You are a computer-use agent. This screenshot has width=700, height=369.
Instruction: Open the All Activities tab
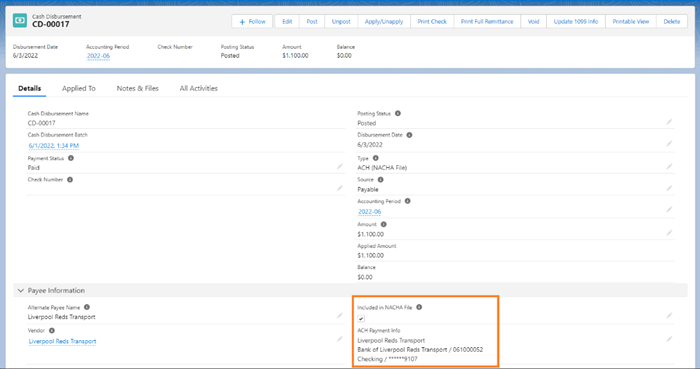coord(199,88)
